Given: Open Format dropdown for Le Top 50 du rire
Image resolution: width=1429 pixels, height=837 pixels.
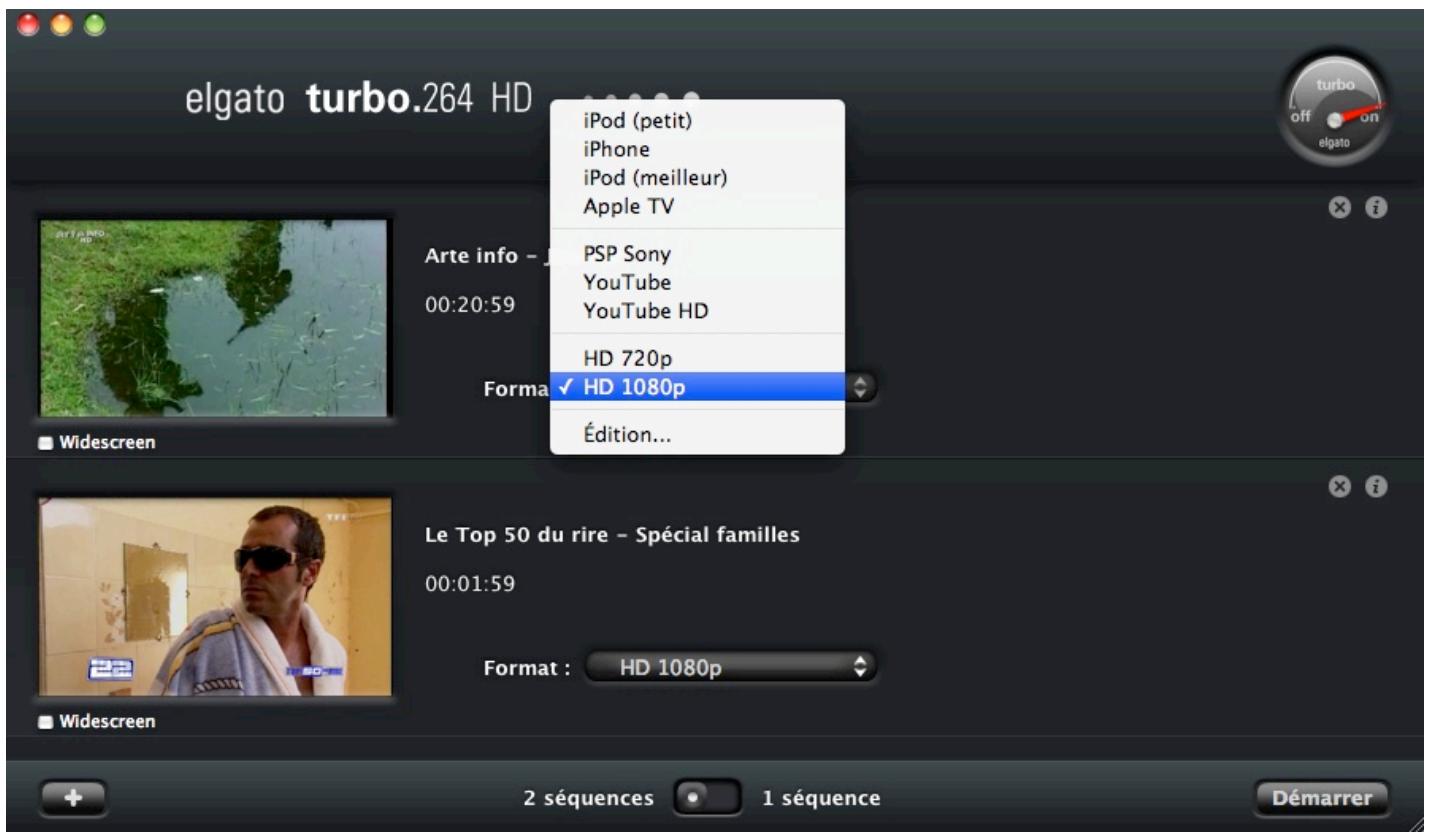Looking at the screenshot, I should 731,667.
